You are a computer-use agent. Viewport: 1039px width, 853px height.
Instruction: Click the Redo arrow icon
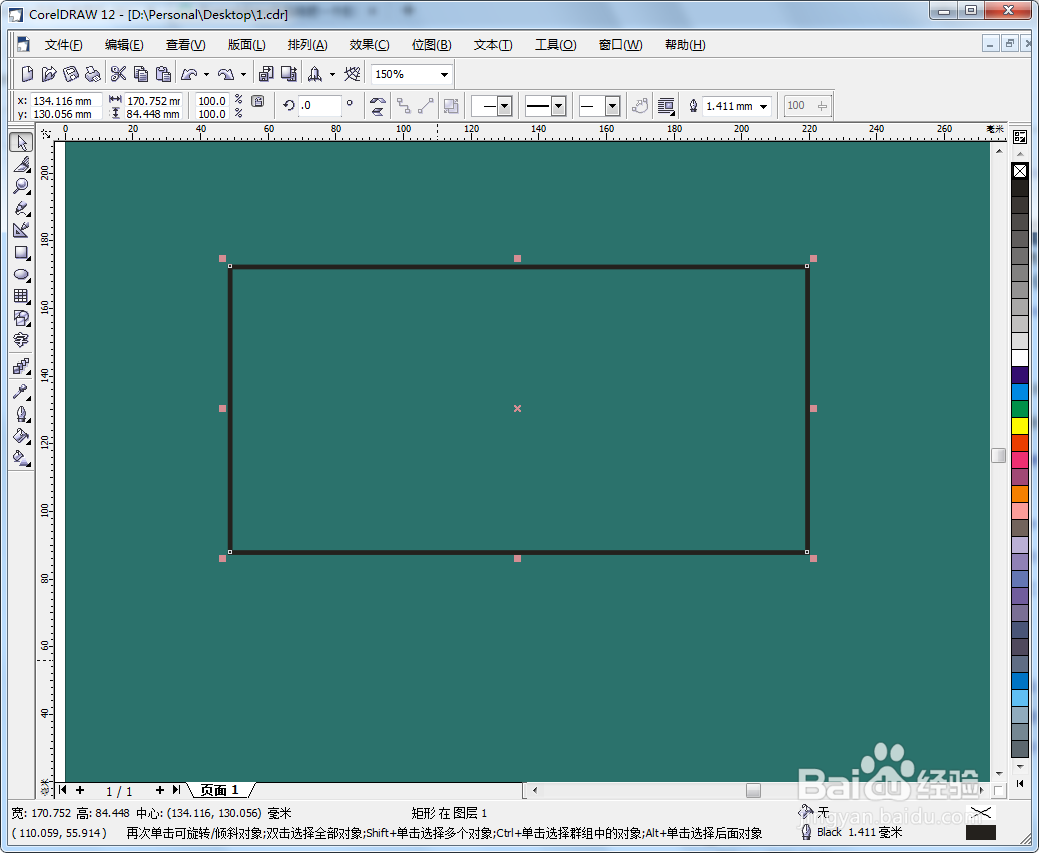tap(227, 74)
